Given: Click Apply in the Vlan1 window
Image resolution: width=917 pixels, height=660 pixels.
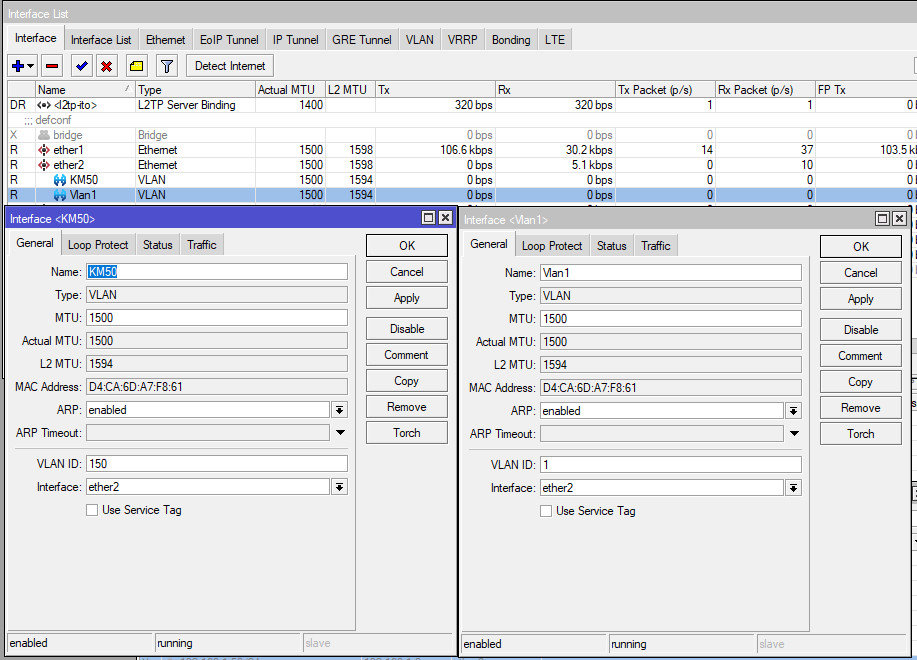Looking at the screenshot, I should 860,299.
